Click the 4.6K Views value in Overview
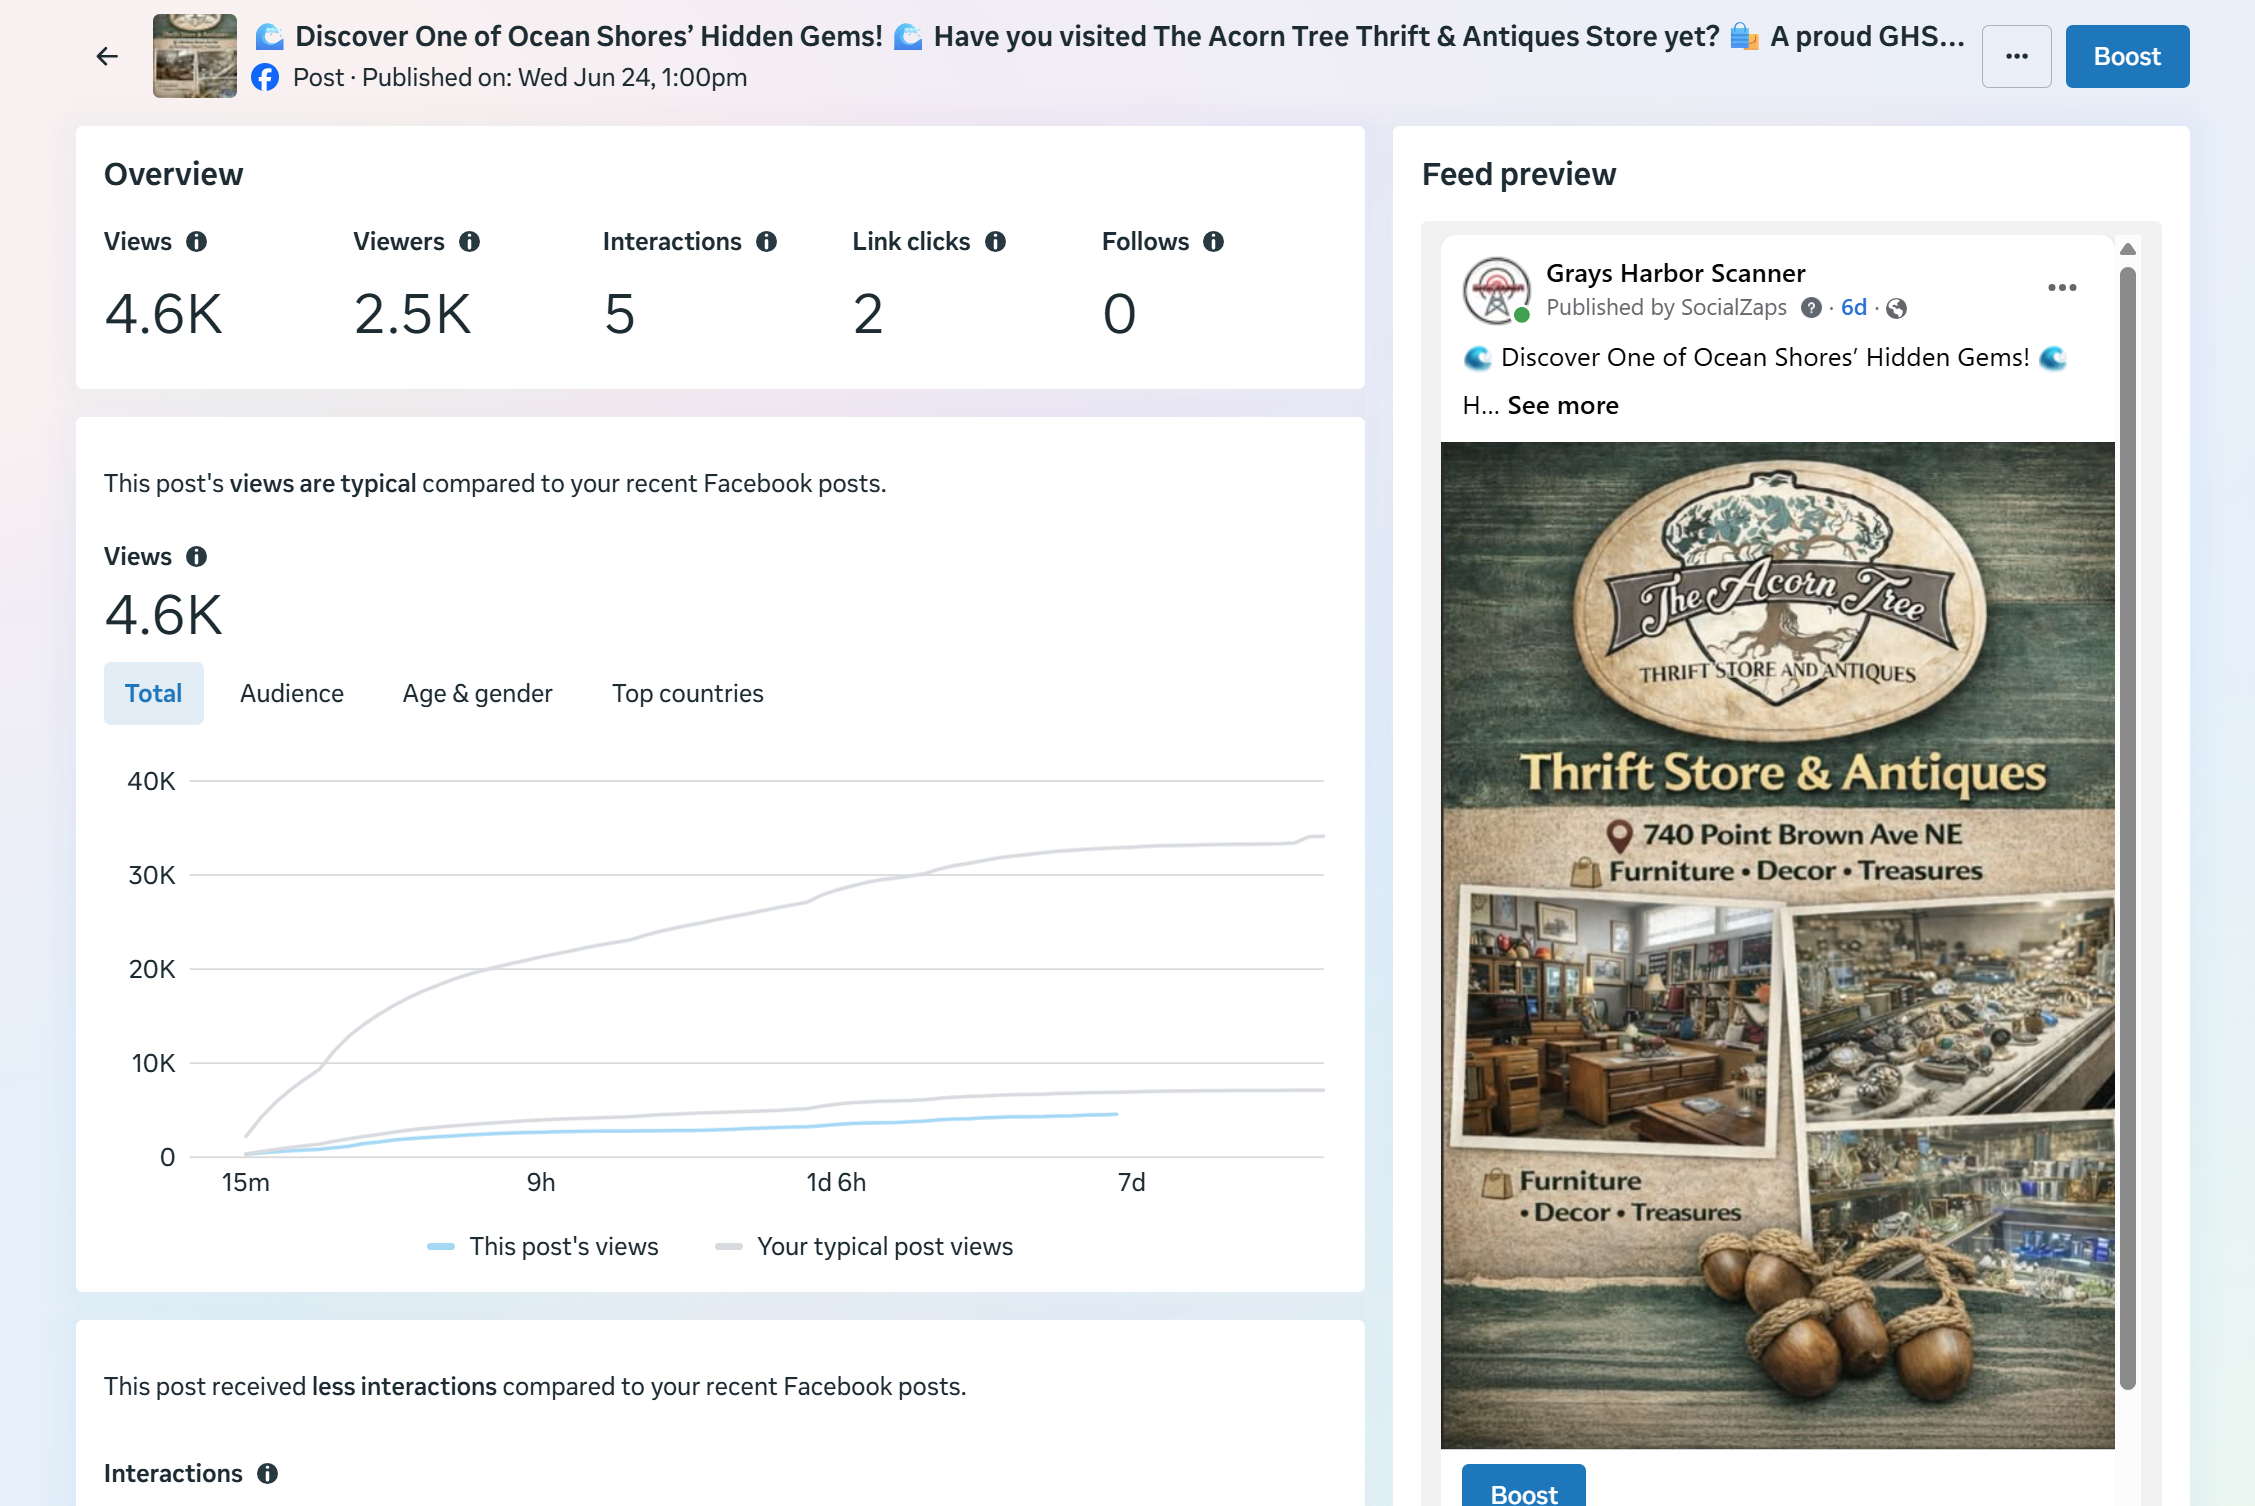This screenshot has width=2255, height=1506. (x=164, y=314)
